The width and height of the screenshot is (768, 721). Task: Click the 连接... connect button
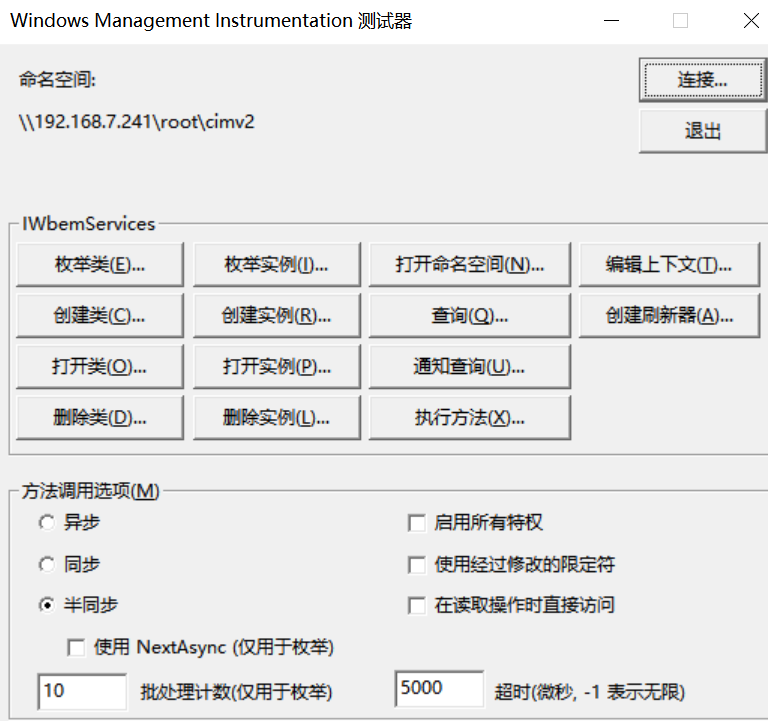[x=703, y=80]
